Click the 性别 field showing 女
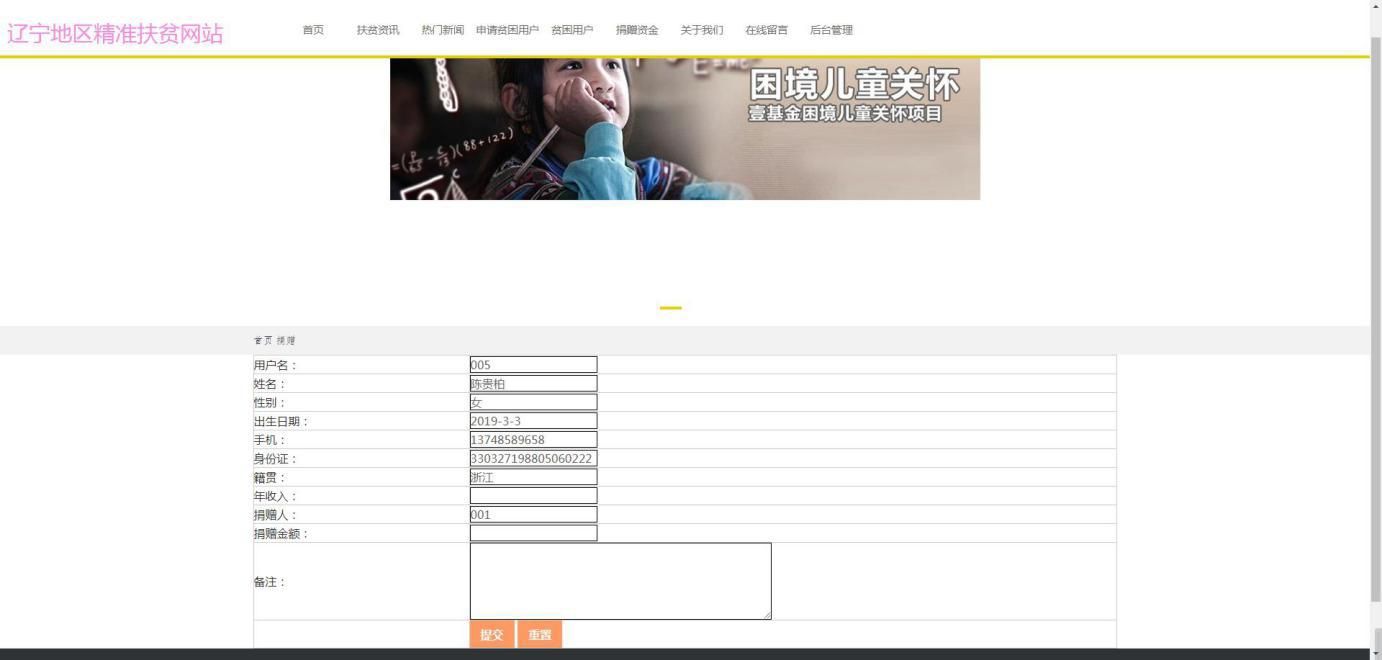Screen dimensions: 1382x660 click(533, 402)
